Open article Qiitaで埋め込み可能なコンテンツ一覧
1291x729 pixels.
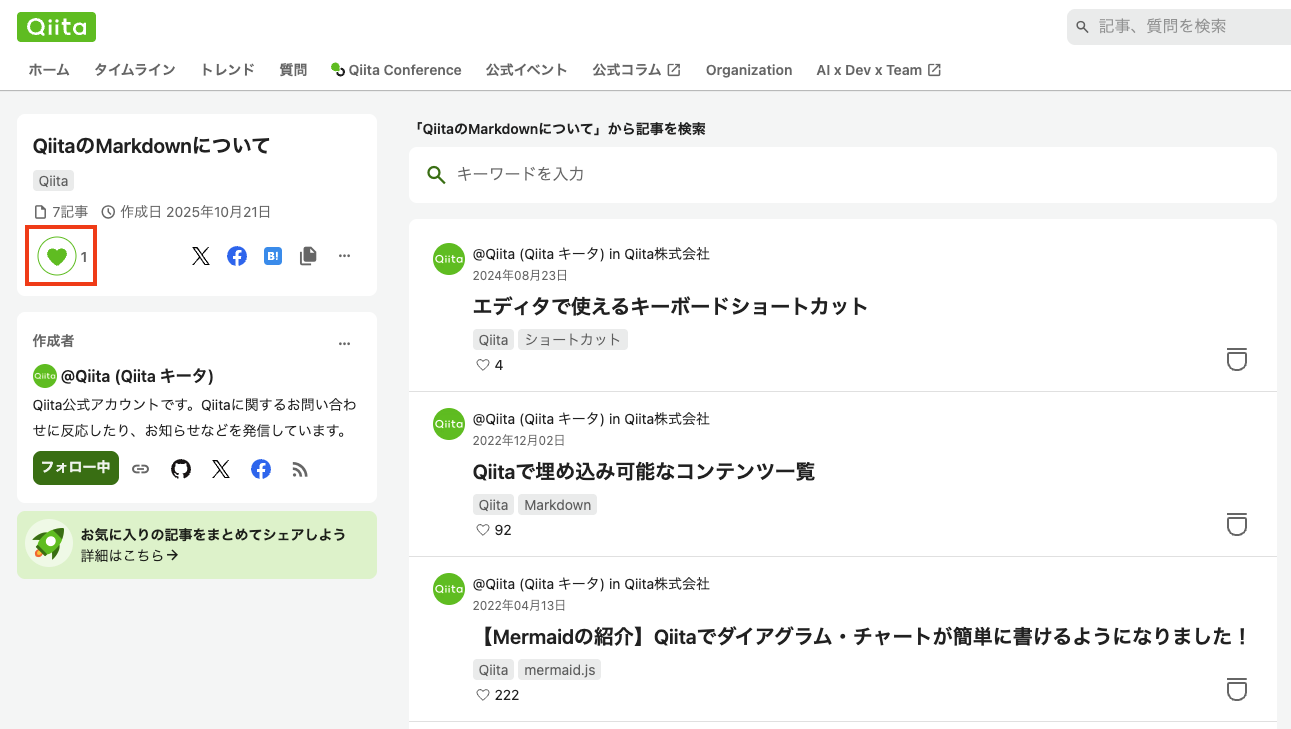click(643, 471)
